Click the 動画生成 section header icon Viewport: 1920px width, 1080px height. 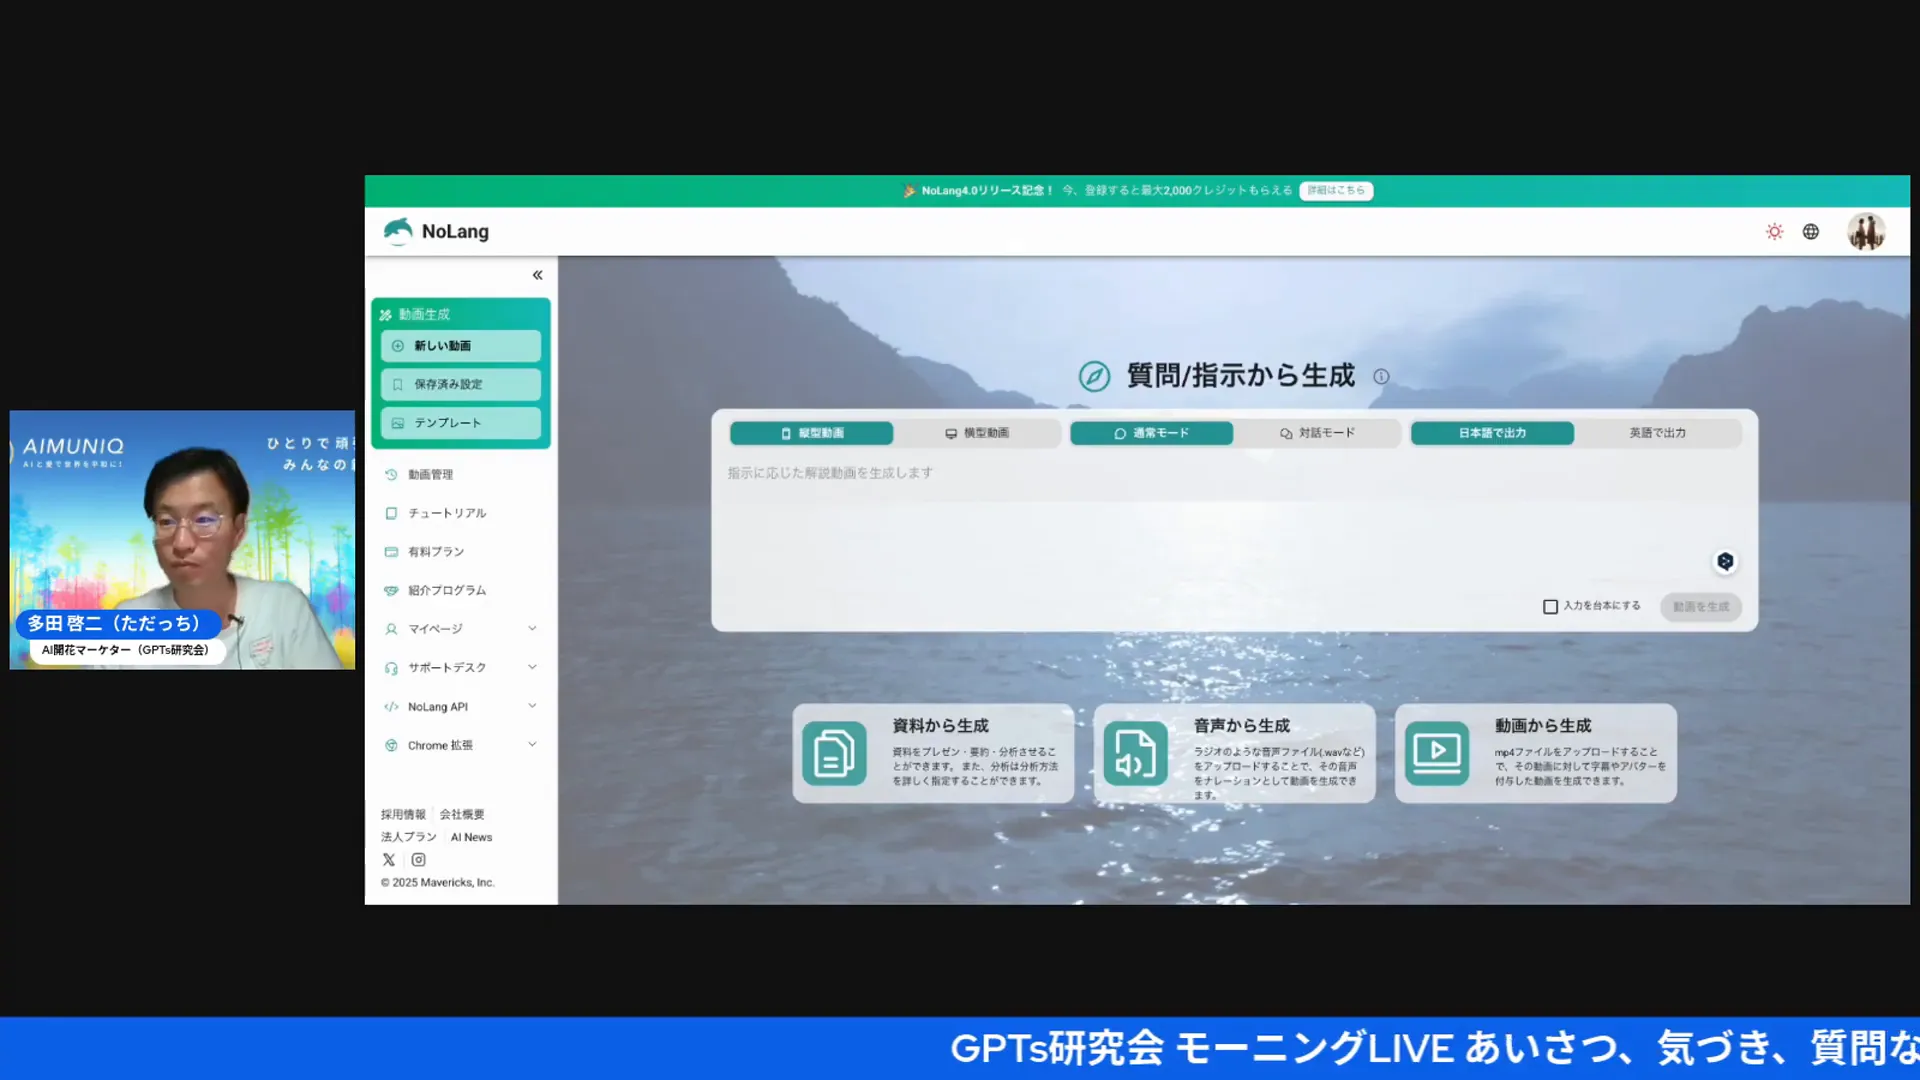[386, 315]
